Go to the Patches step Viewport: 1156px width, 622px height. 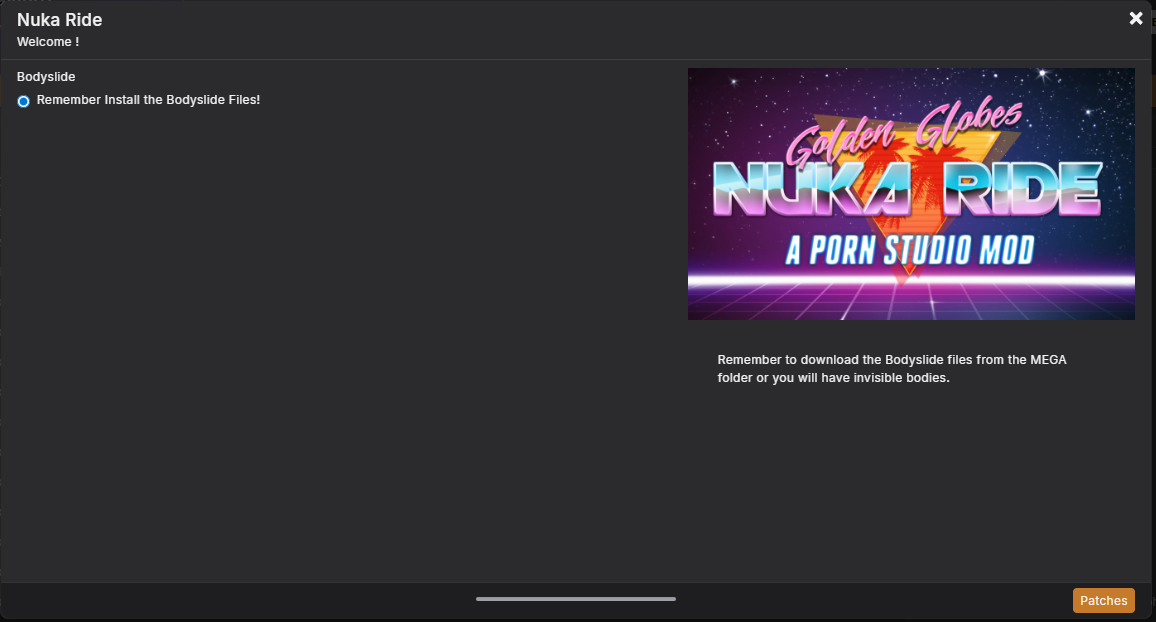tap(1103, 601)
